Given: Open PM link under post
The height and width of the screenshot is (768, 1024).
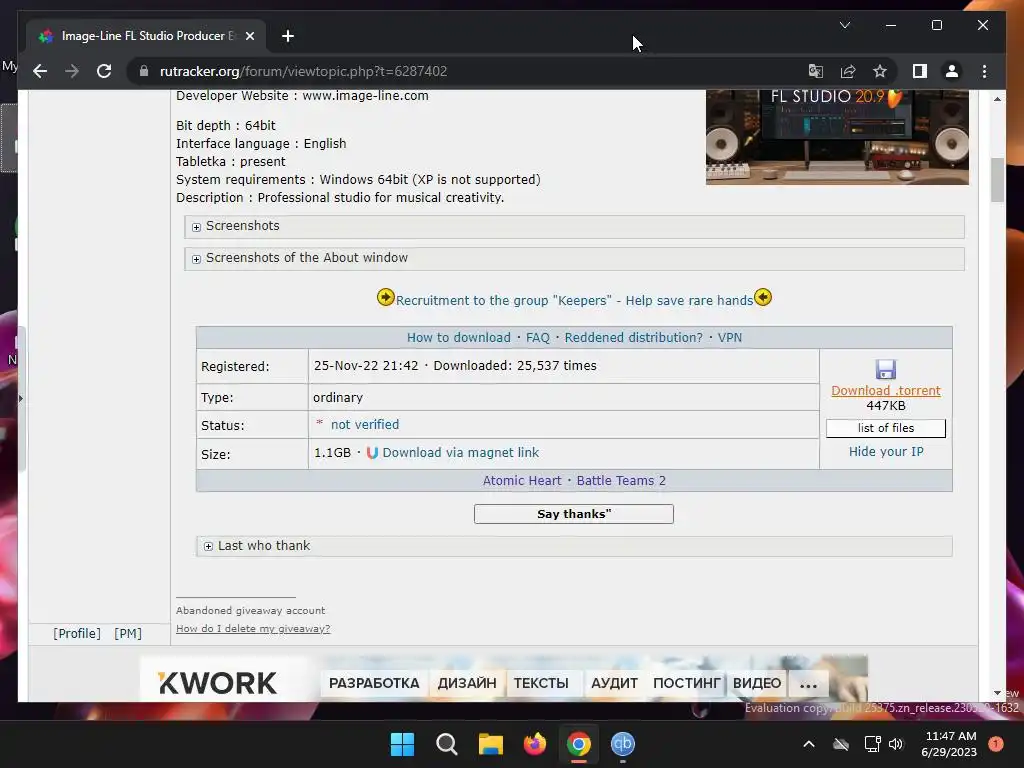Looking at the screenshot, I should coord(127,633).
